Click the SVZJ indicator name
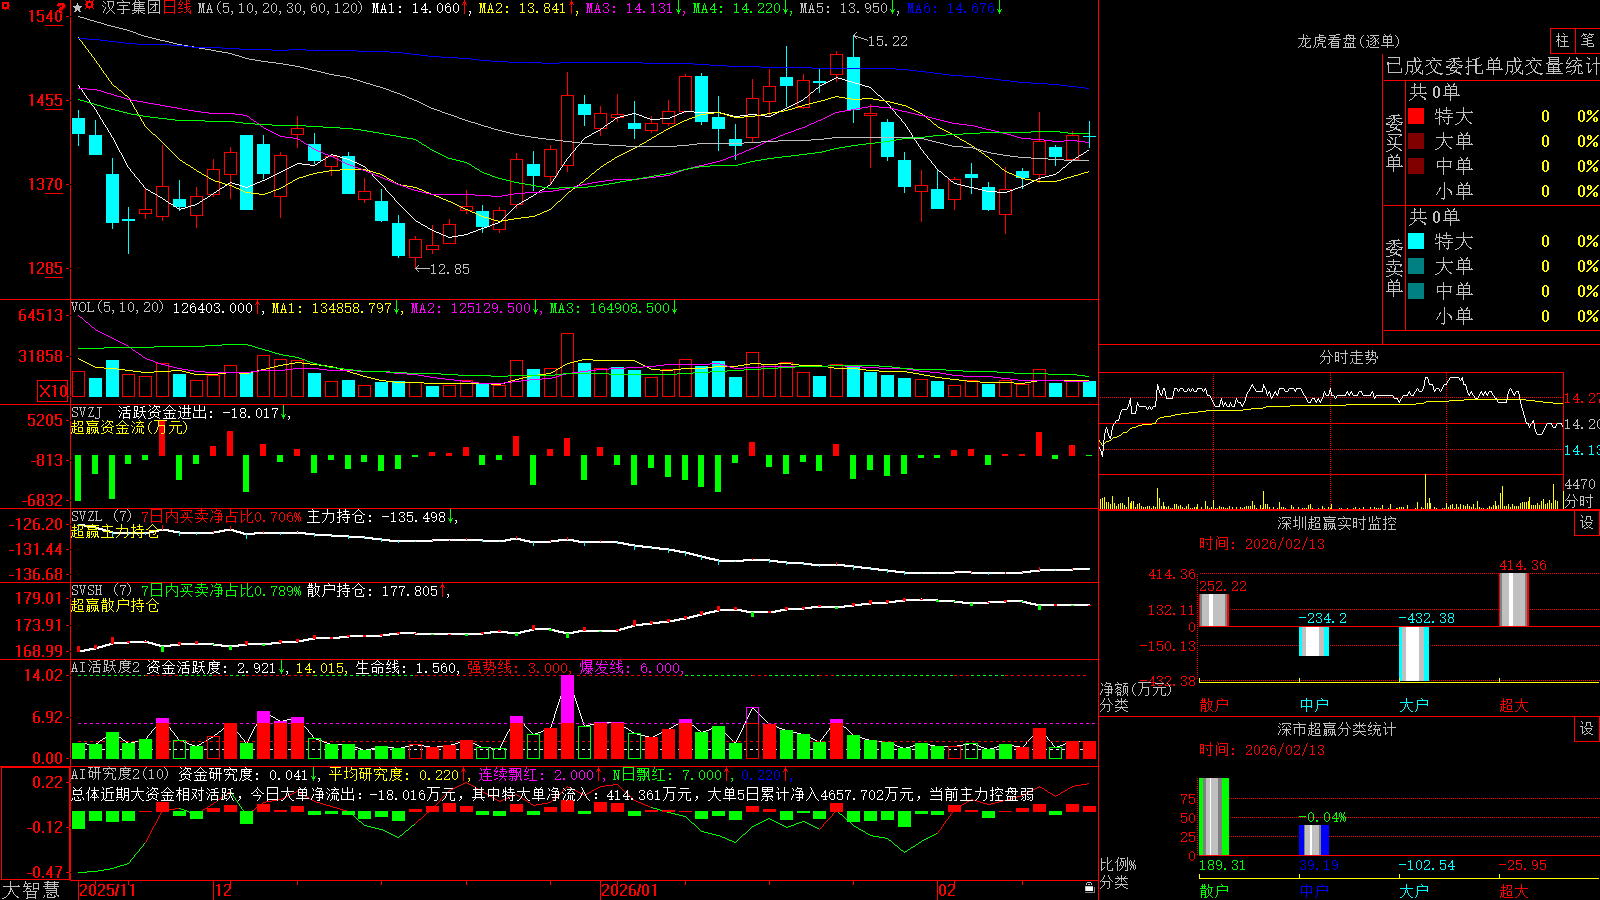 point(87,412)
